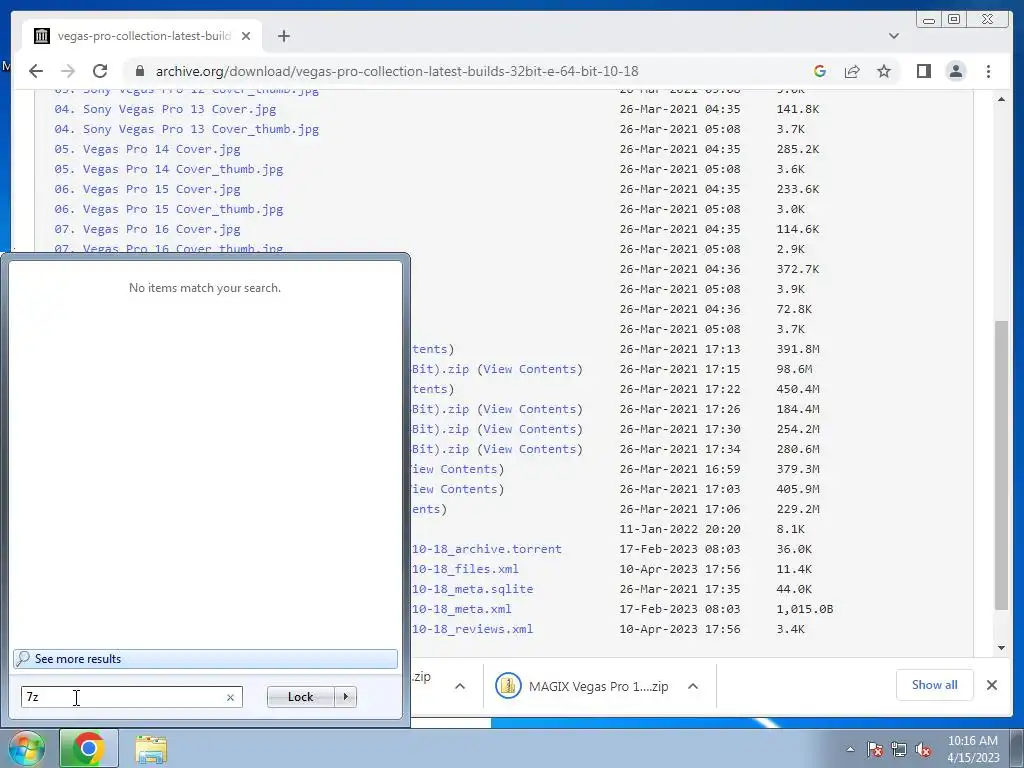Reload the archive.org page

(x=100, y=71)
